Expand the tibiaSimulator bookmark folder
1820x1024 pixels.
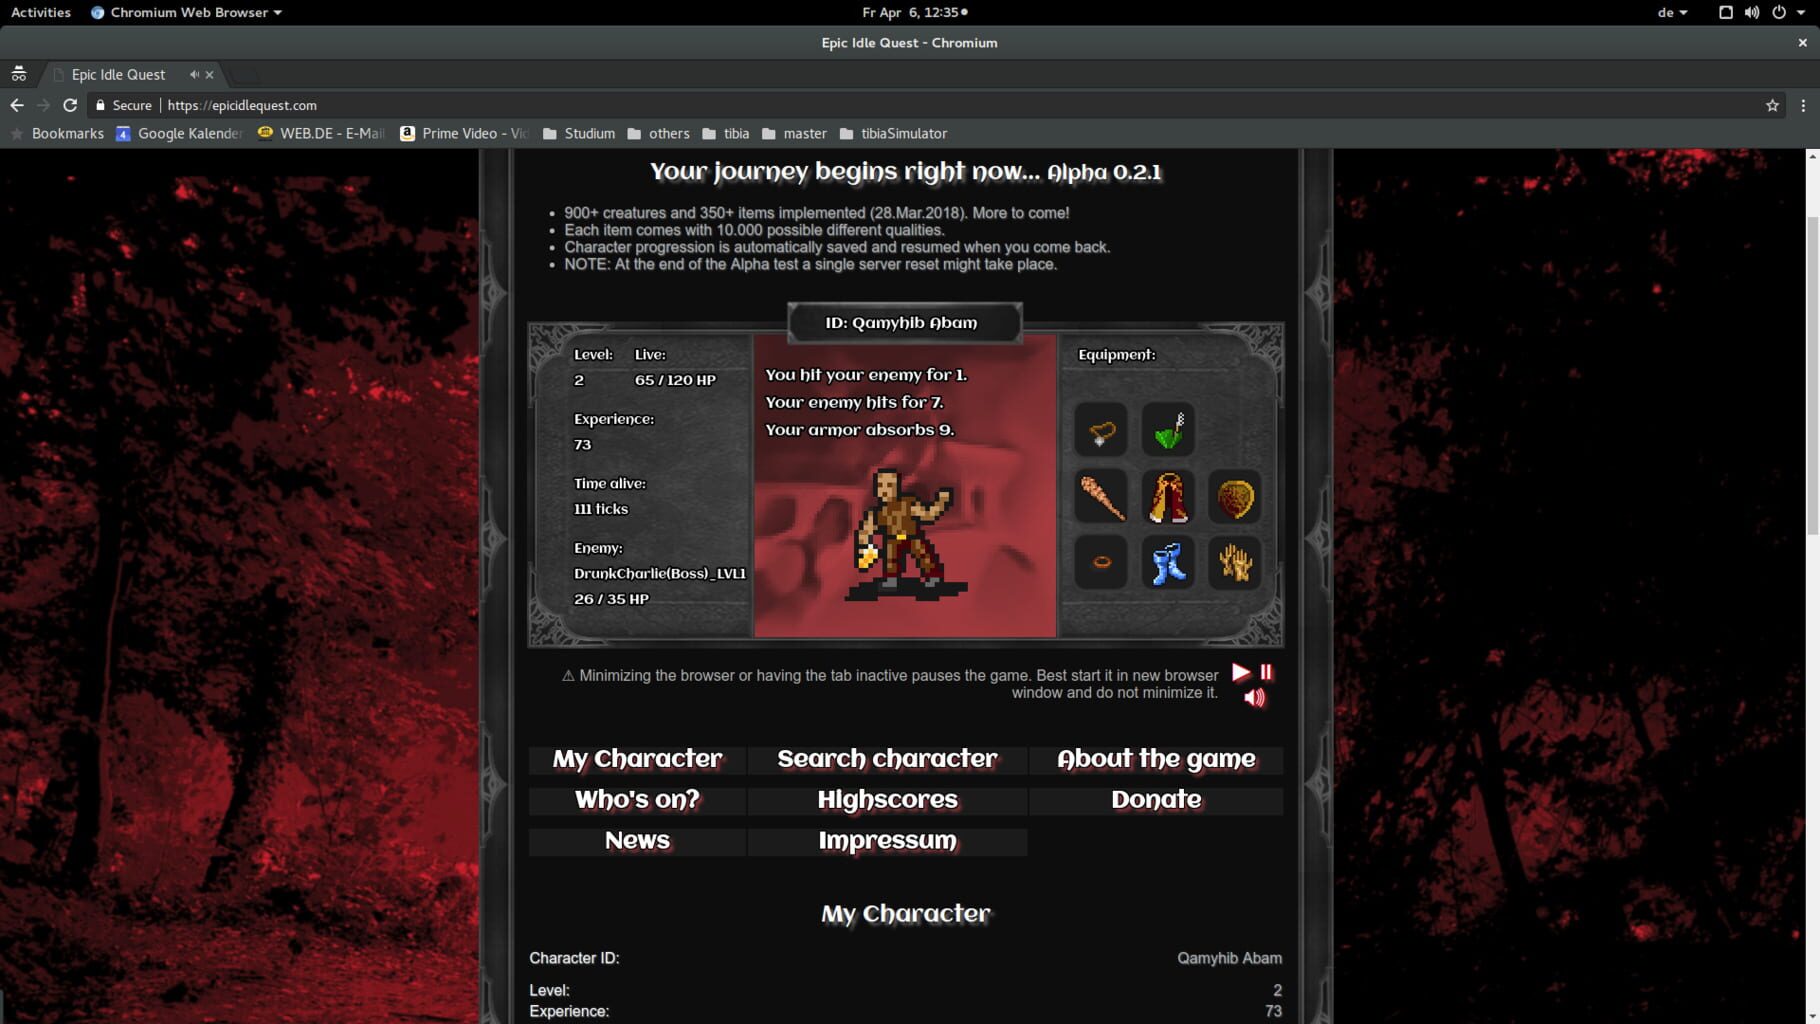pyautogui.click(x=893, y=133)
